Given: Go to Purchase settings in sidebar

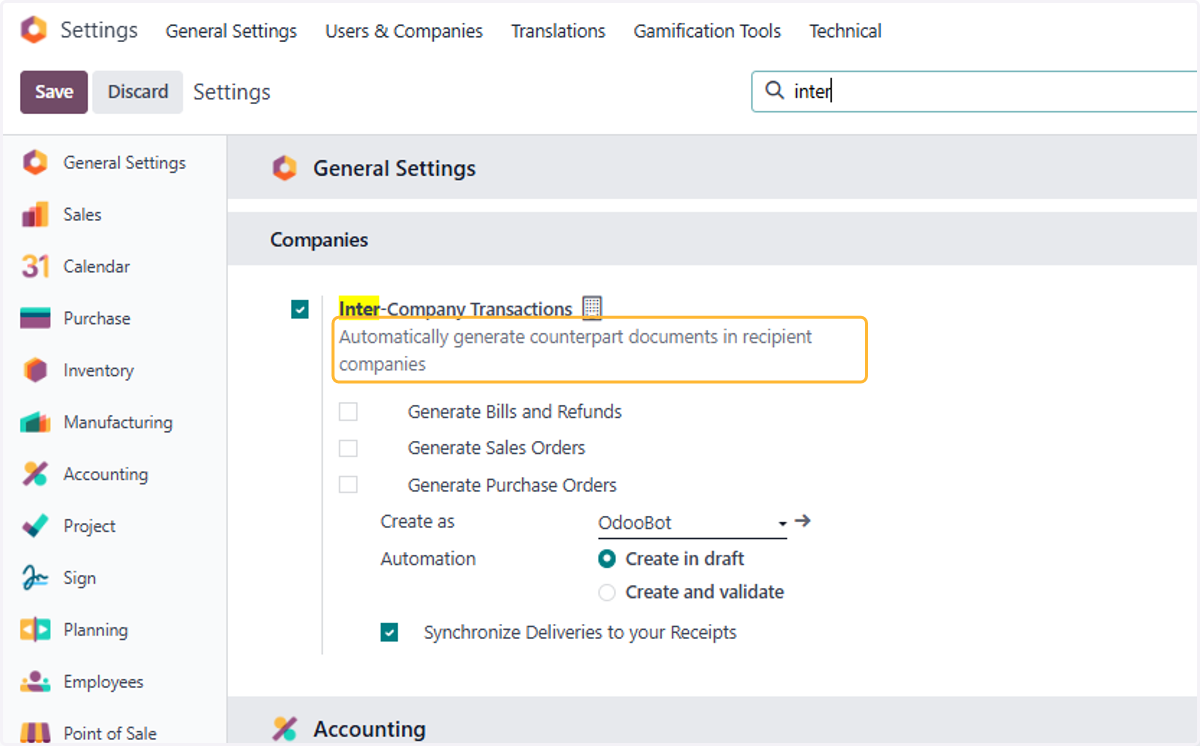Looking at the screenshot, I should pyautogui.click(x=97, y=318).
